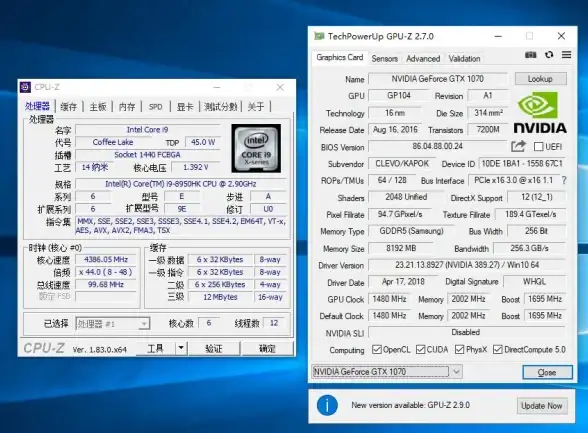Switch to the GPU-Z Sensors tab

click(x=384, y=59)
